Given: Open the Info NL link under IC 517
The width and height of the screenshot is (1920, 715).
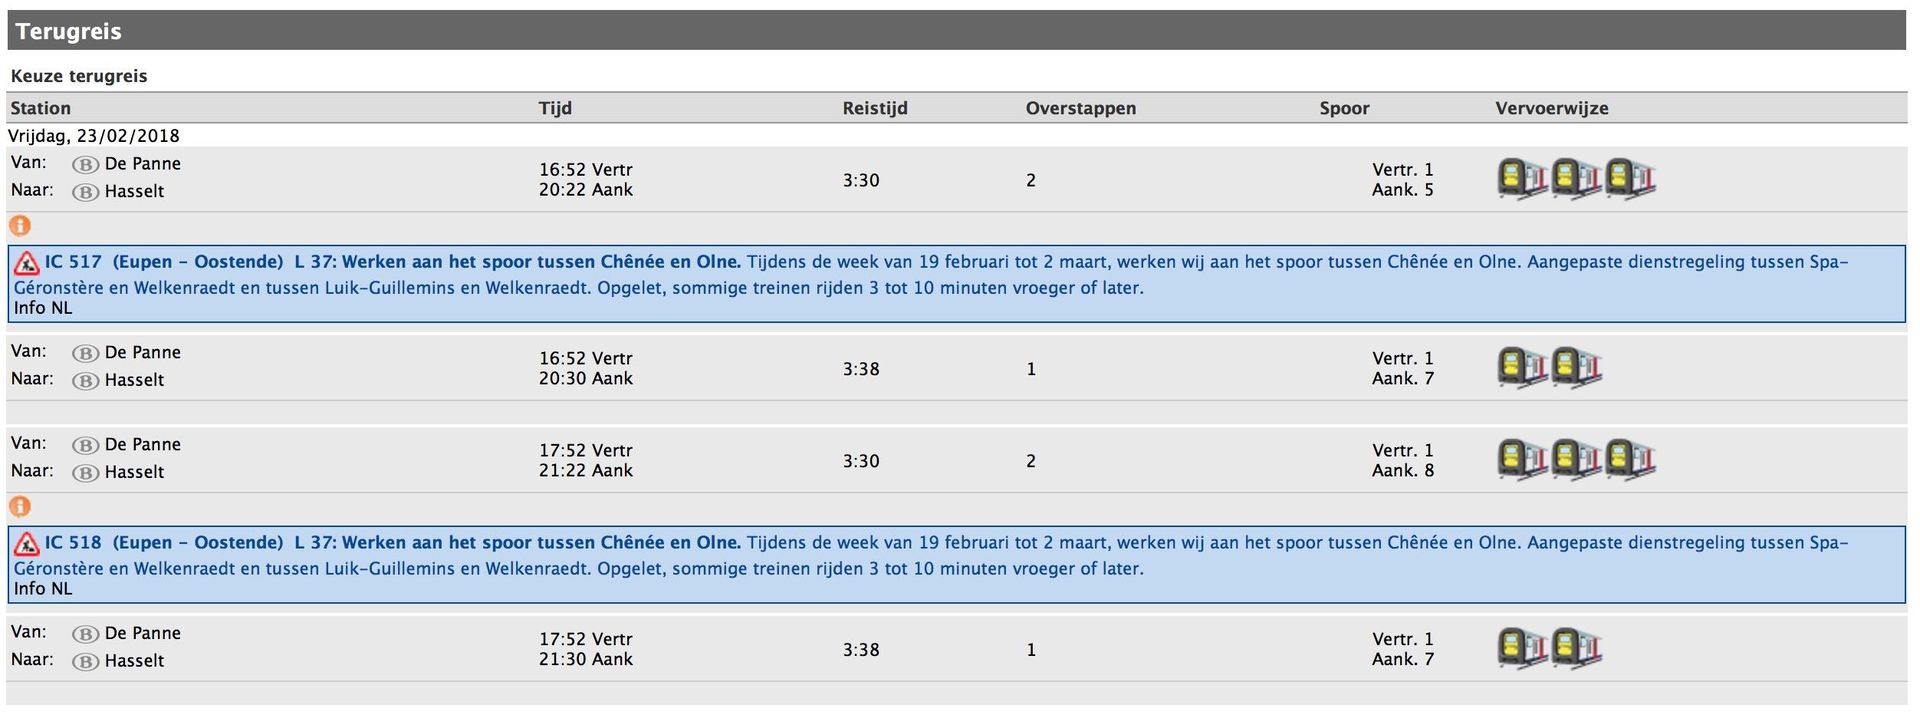Looking at the screenshot, I should coord(43,308).
